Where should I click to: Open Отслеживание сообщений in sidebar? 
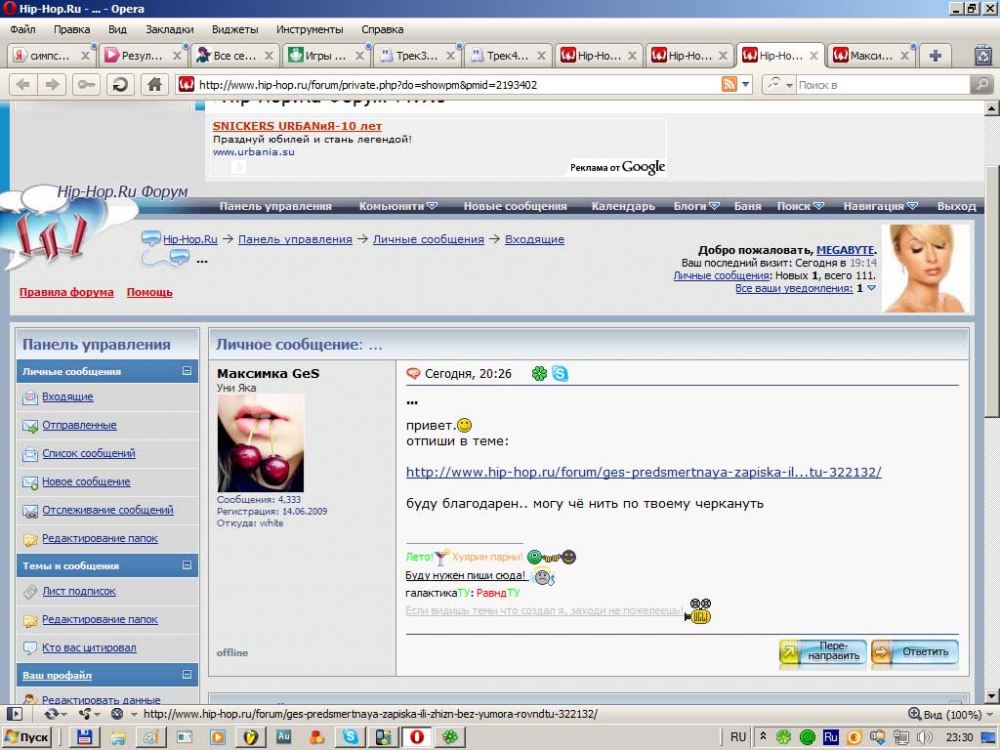pyautogui.click(x=108, y=510)
